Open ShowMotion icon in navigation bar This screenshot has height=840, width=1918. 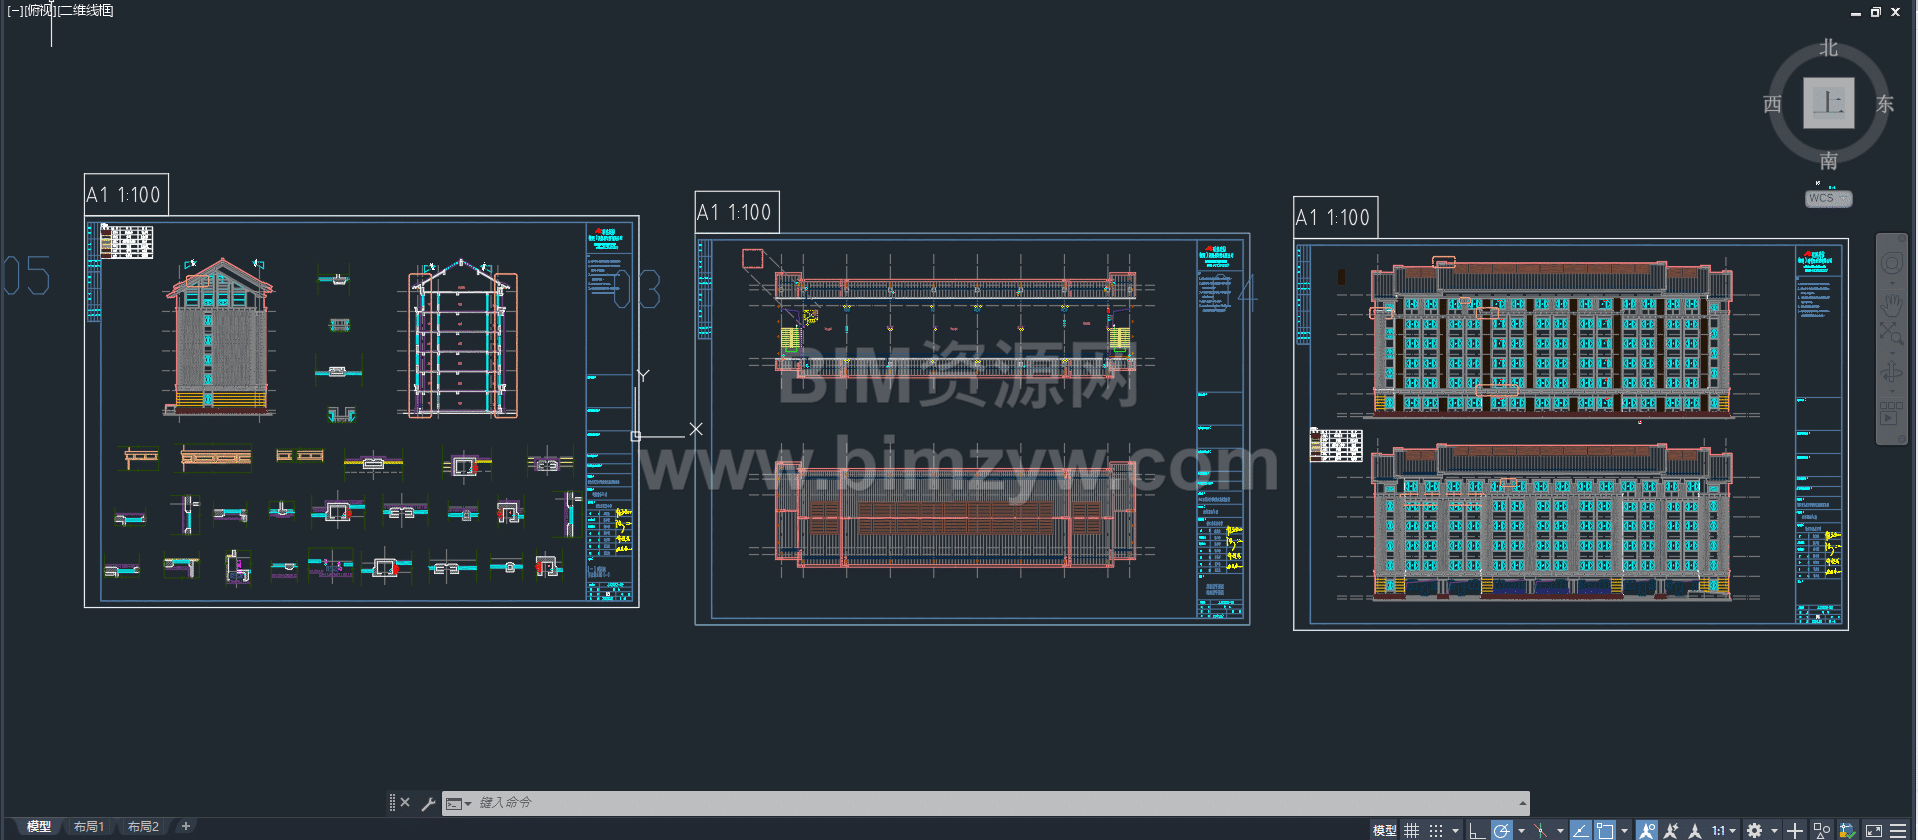pos(1891,414)
